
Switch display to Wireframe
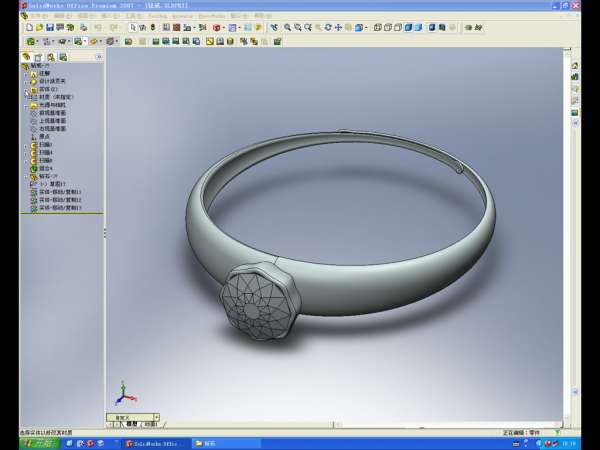pyautogui.click(x=377, y=28)
